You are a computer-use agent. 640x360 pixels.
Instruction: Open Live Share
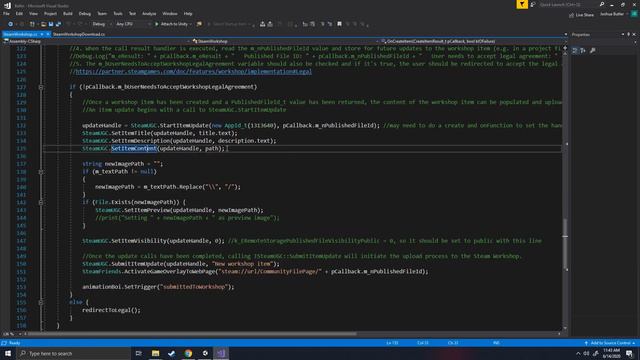(x=582, y=15)
